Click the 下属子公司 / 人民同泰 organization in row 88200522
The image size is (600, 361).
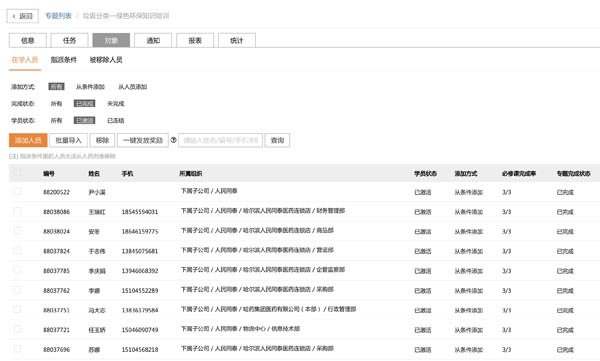[x=209, y=191]
